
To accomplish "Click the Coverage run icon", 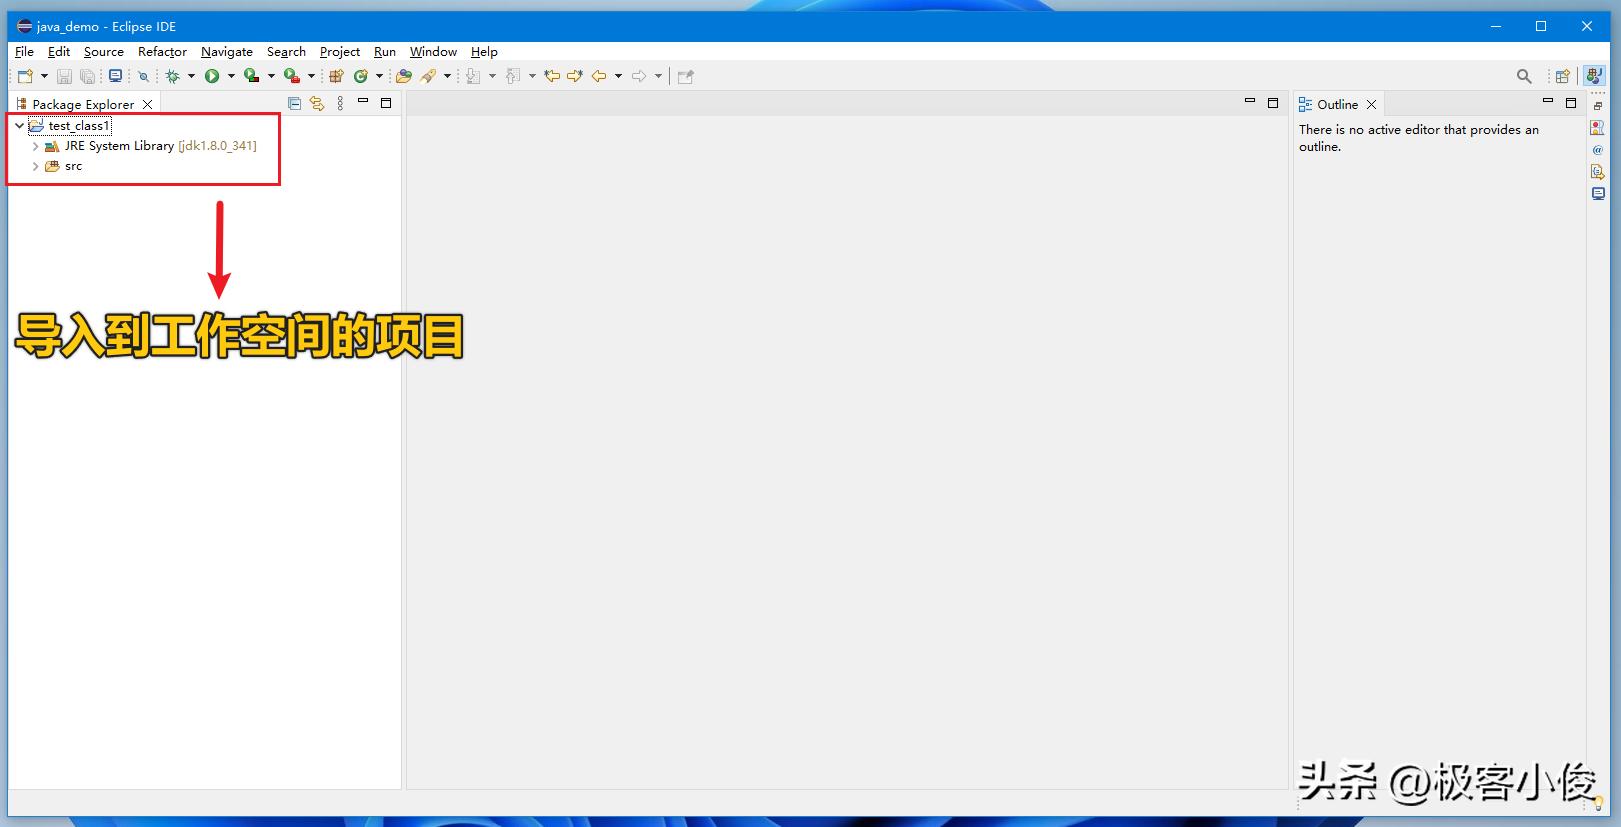I will [x=252, y=76].
